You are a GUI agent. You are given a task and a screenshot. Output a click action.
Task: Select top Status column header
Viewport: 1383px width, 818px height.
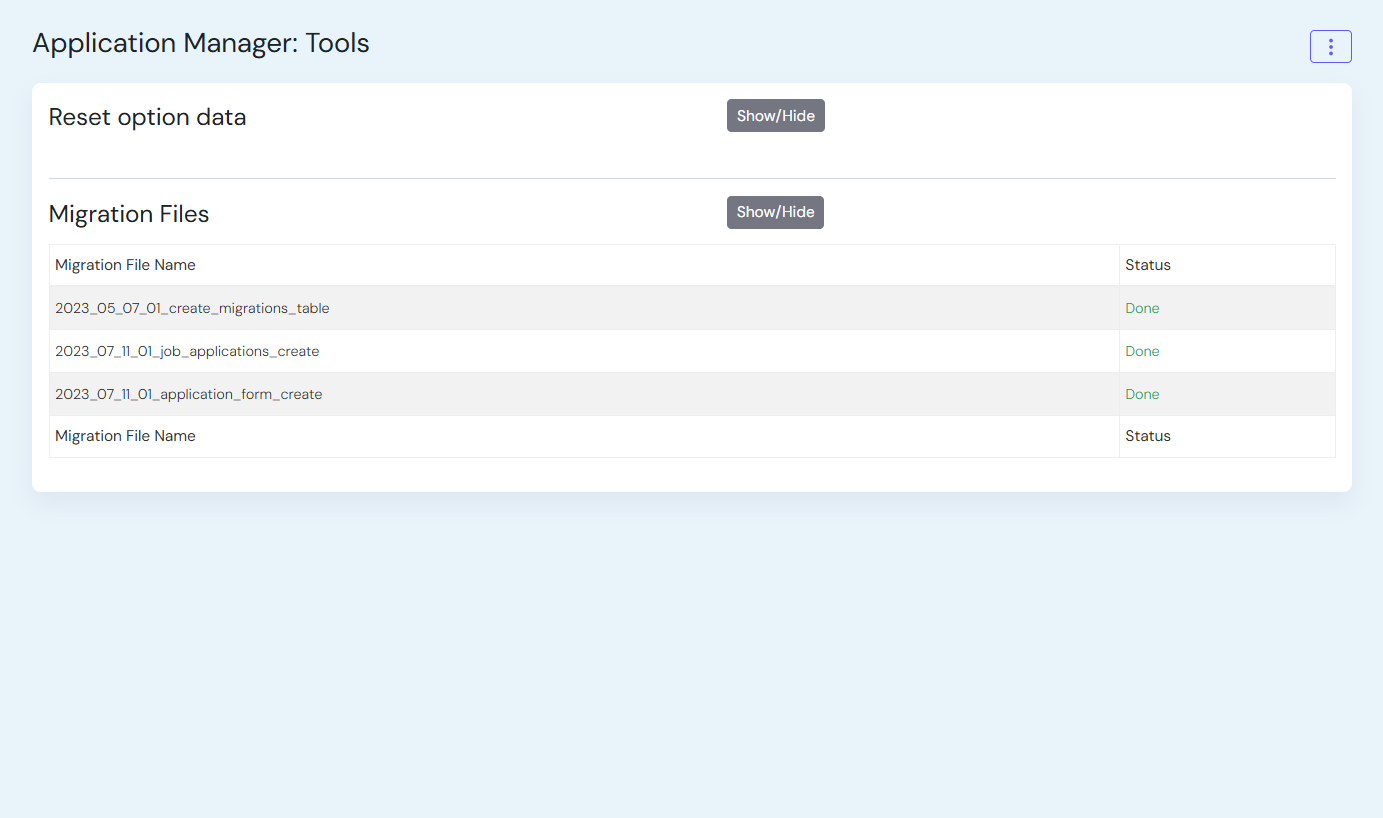tap(1147, 265)
